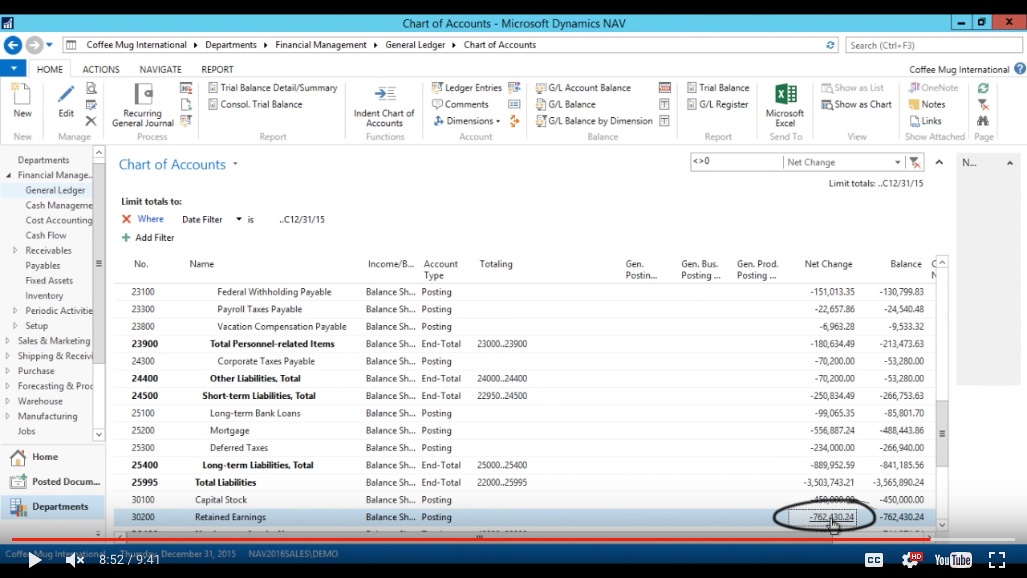1027x578 pixels.
Task: Click General Ledger breadcrumb in address bar
Action: click(x=415, y=45)
